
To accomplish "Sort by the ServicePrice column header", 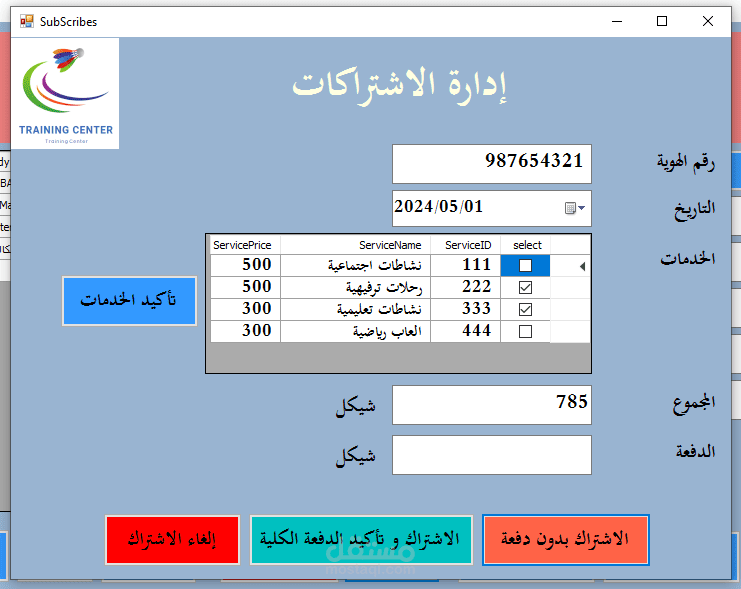I will (245, 245).
